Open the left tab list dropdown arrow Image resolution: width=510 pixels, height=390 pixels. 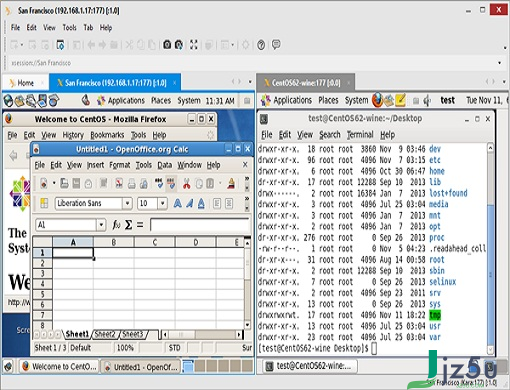point(250,81)
